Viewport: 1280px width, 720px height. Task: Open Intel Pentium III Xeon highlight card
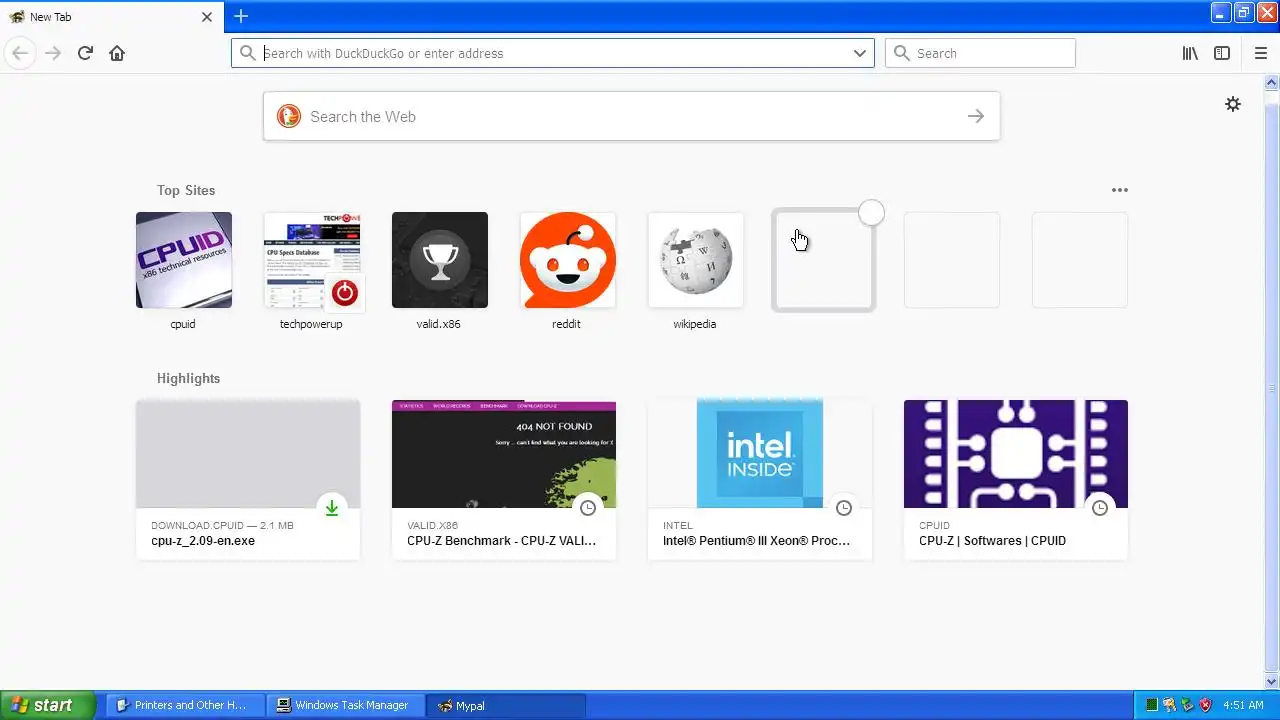(x=760, y=480)
